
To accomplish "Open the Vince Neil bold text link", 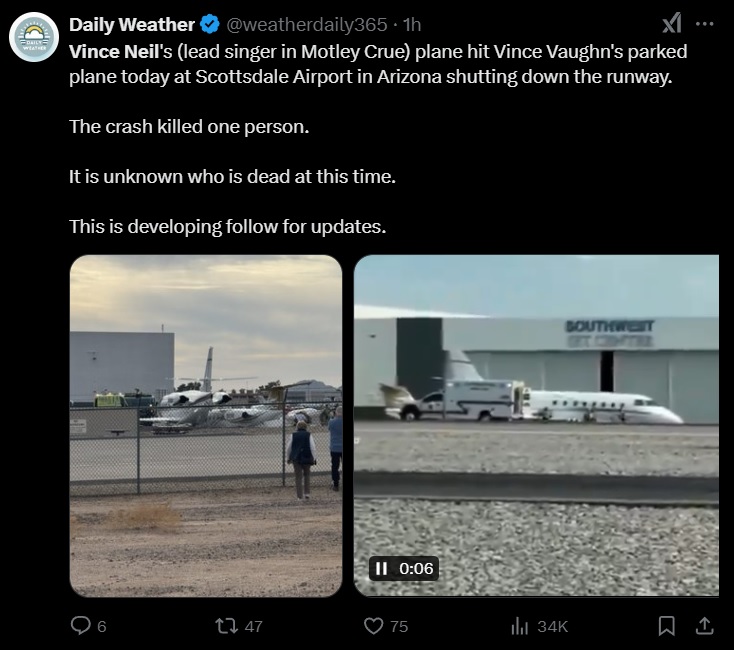I will click(114, 51).
